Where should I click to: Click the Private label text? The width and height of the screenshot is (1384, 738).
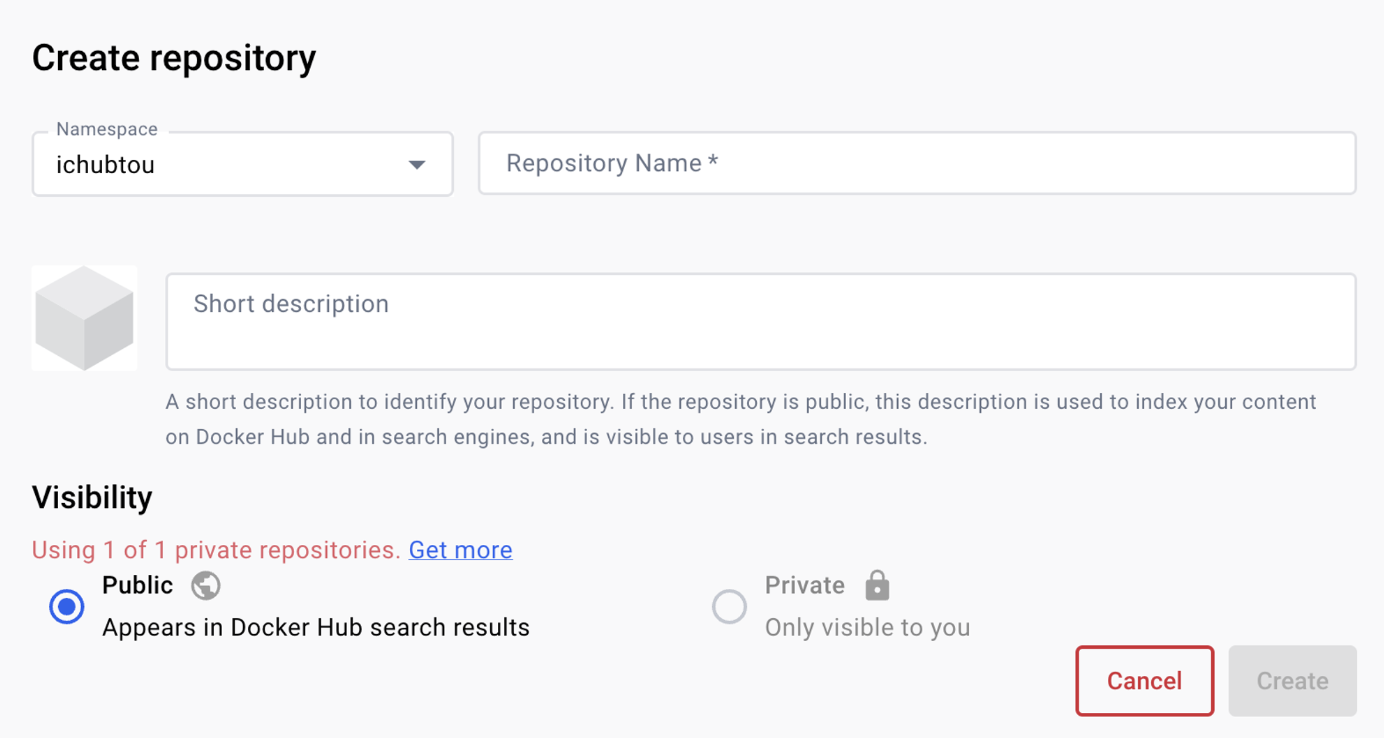pos(805,585)
